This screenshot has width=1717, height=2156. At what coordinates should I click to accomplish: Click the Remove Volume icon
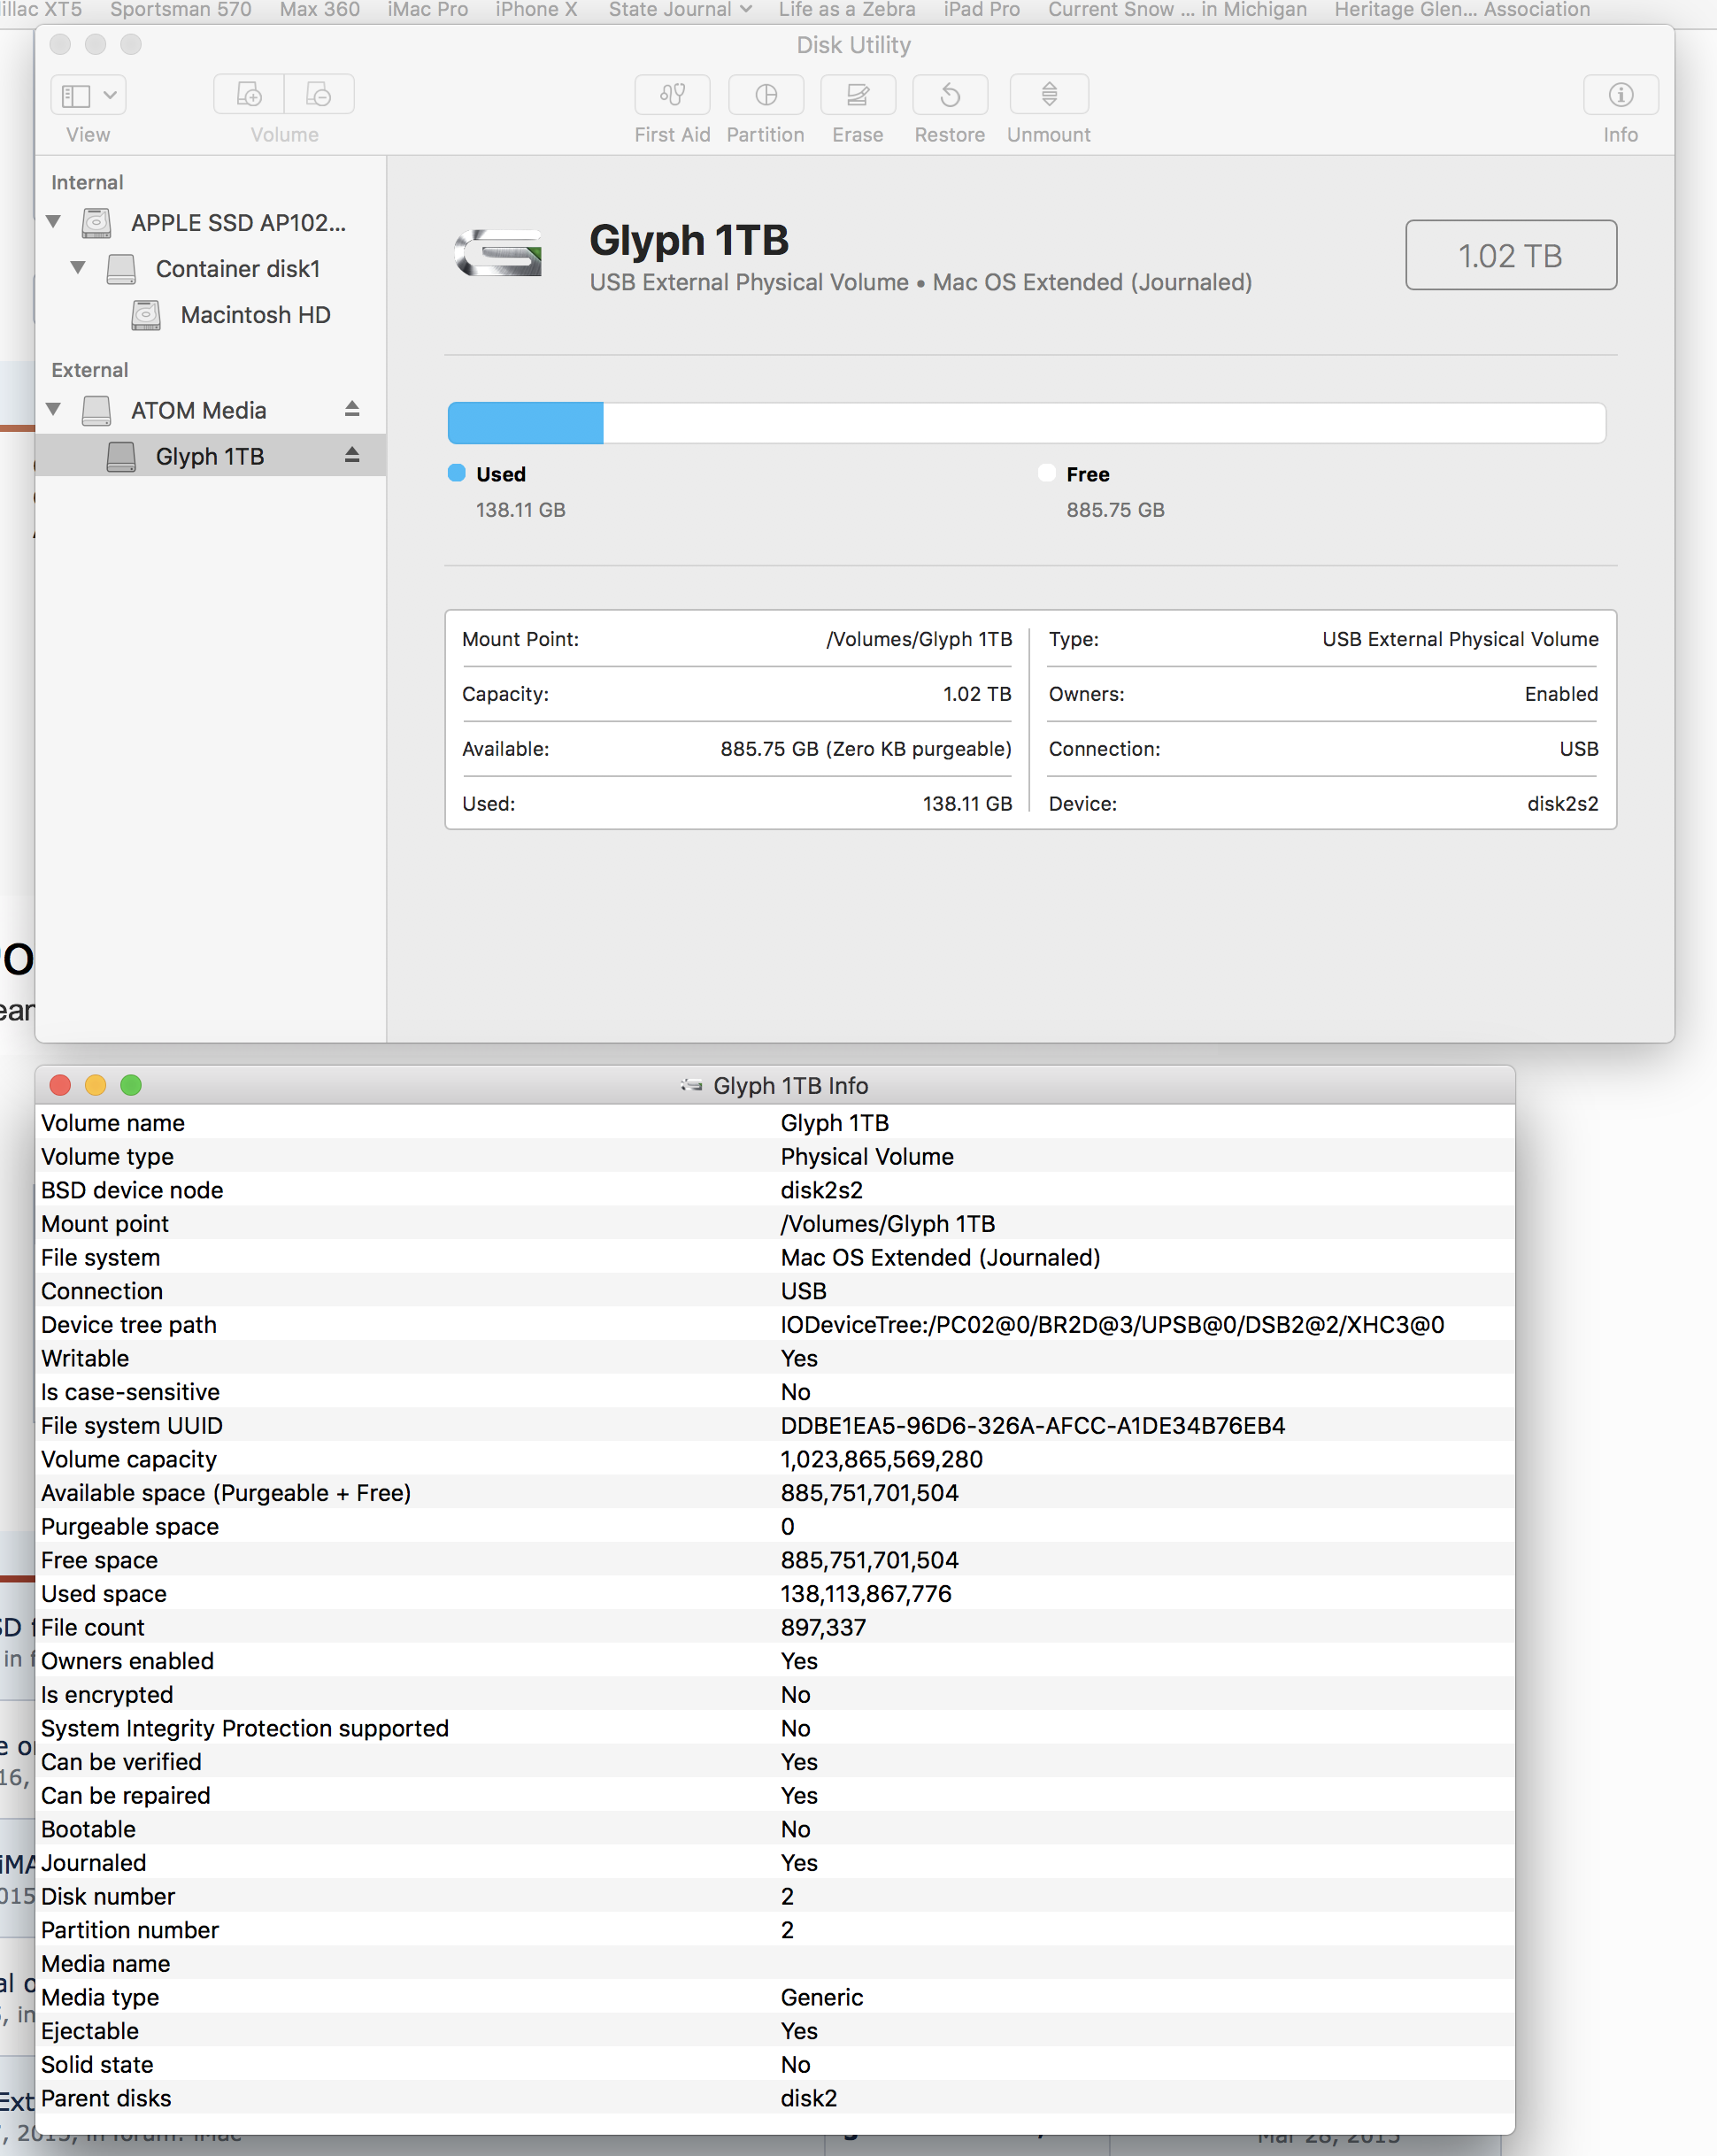319,95
